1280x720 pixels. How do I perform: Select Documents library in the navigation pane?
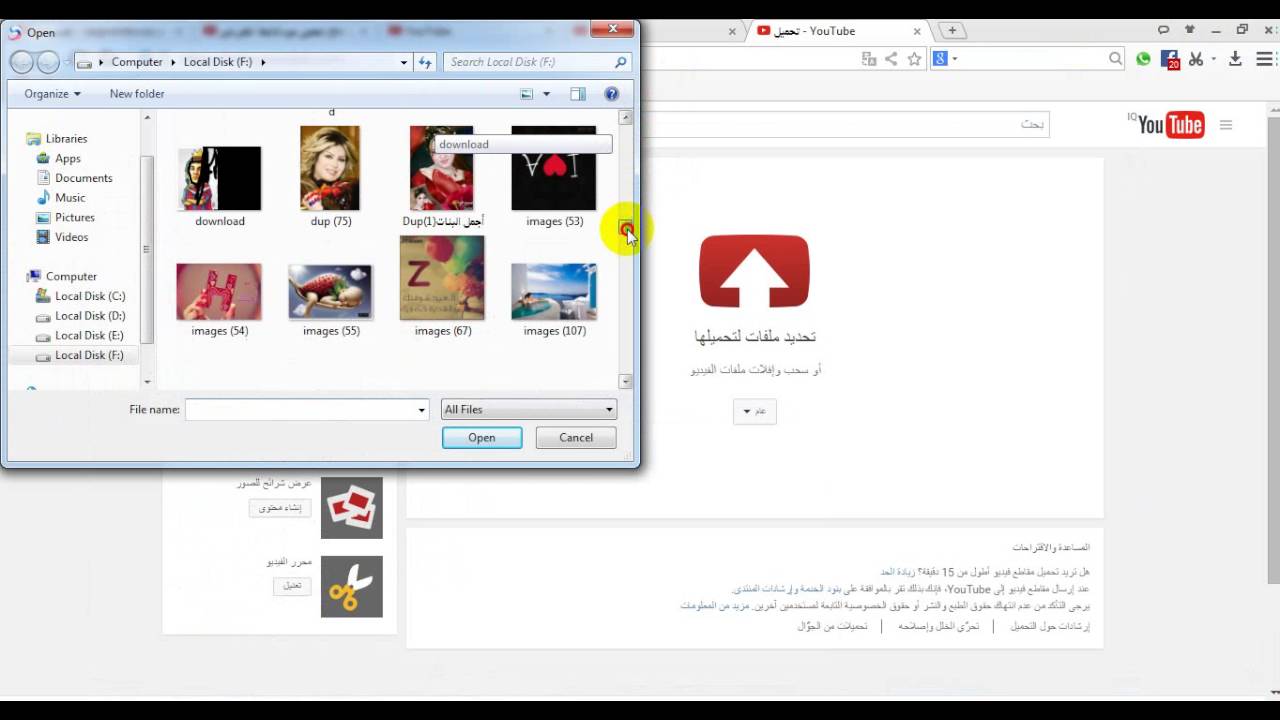point(83,178)
